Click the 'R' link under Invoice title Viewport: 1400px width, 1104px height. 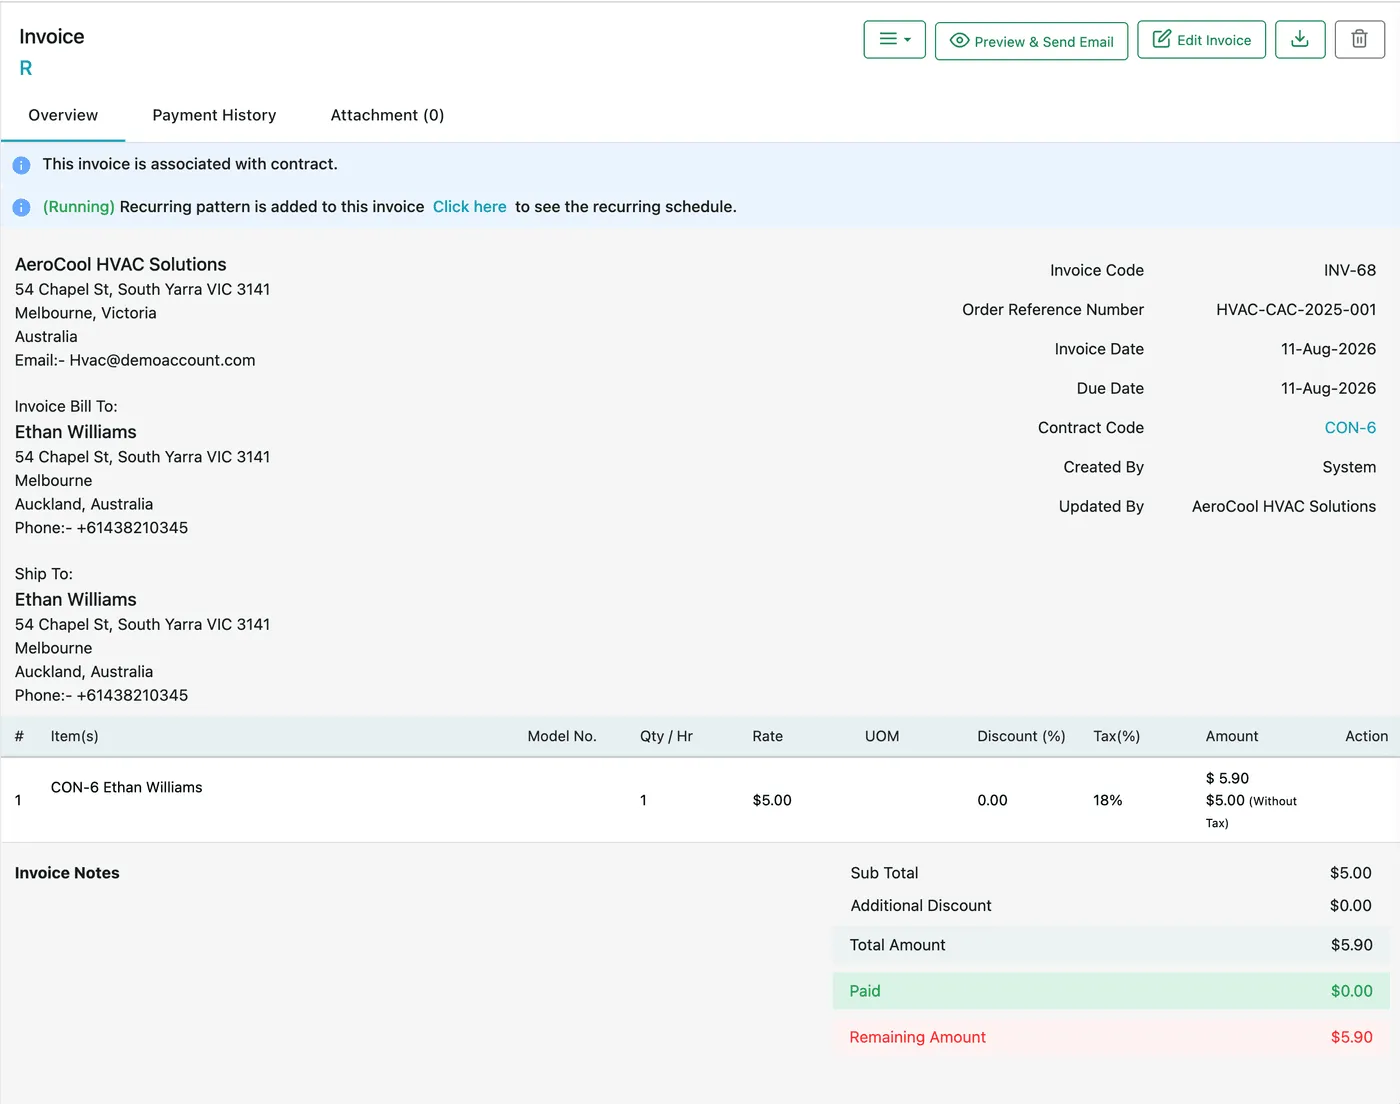pos(26,68)
